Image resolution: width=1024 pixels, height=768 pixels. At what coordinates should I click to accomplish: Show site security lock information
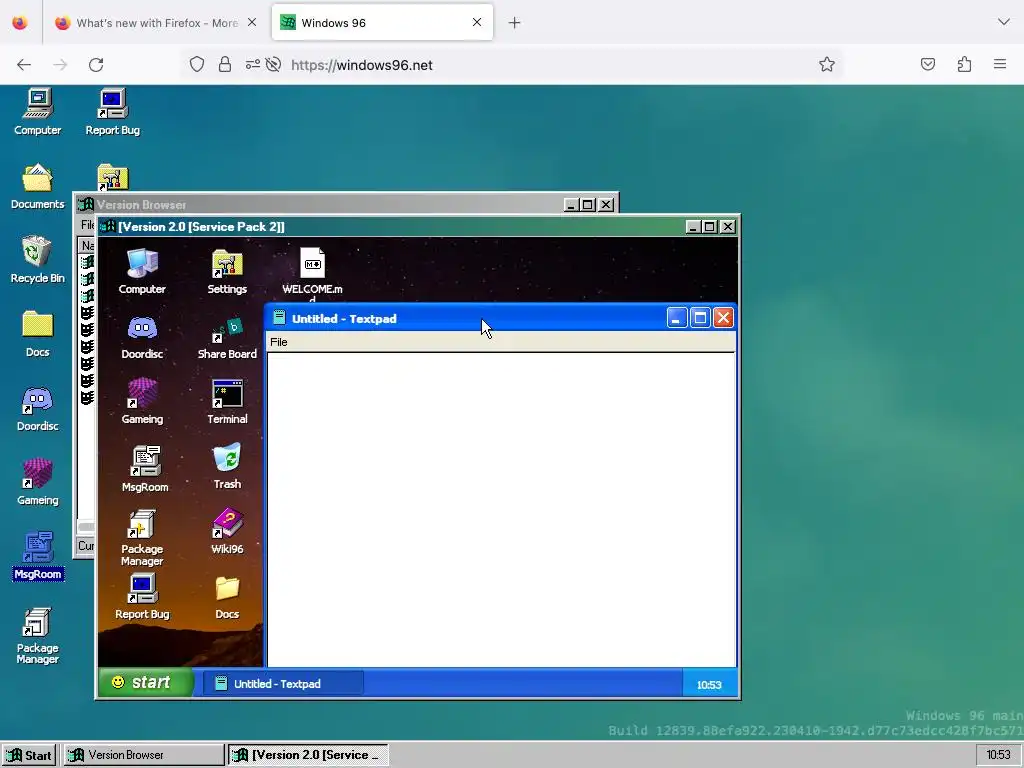click(225, 65)
